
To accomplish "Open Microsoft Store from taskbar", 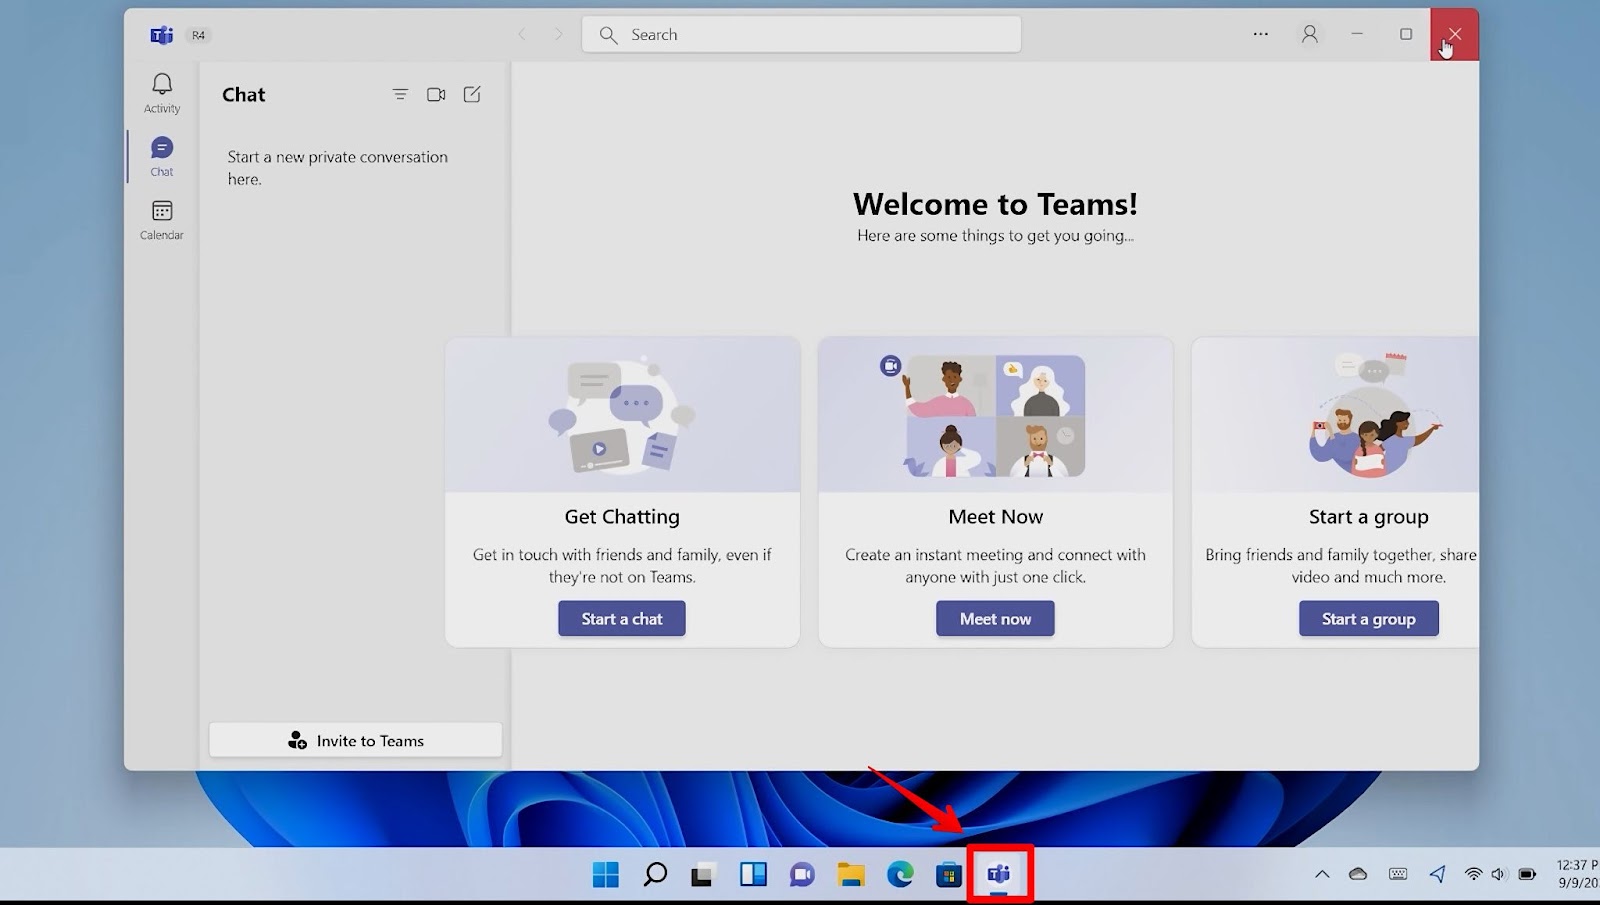I will (949, 875).
